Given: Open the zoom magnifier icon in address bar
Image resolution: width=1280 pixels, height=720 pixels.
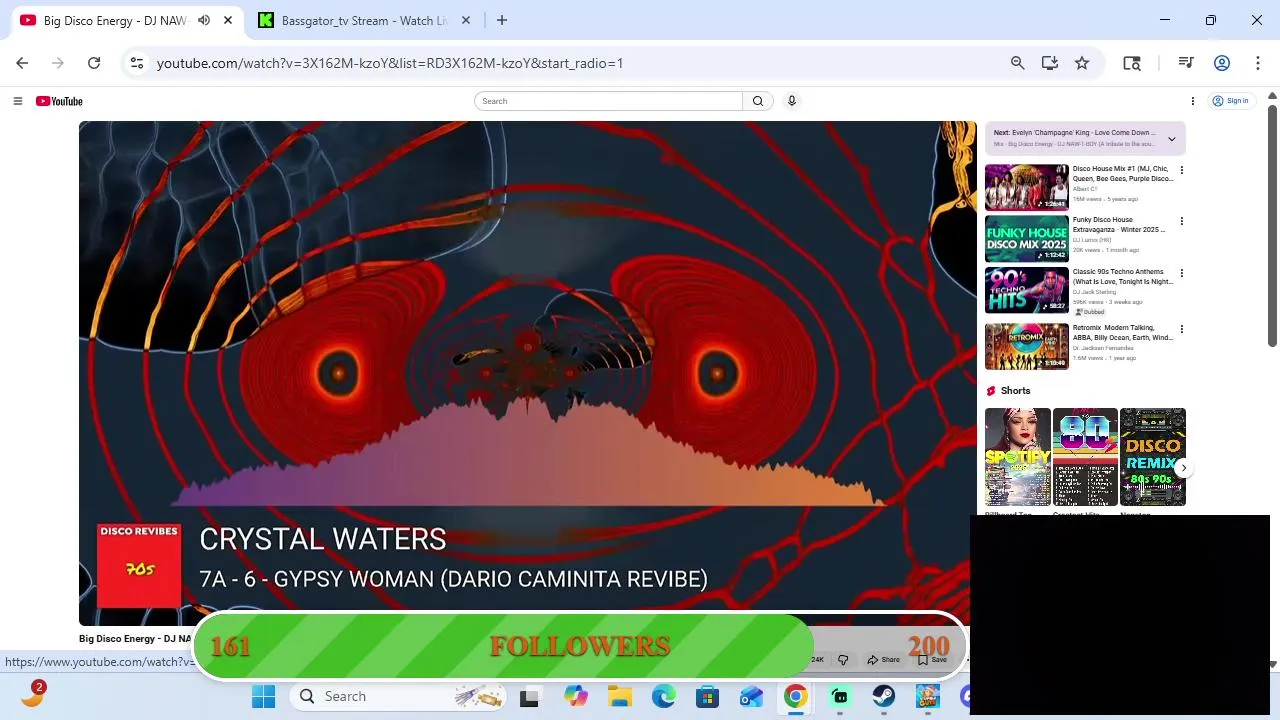Looking at the screenshot, I should [x=1017, y=63].
